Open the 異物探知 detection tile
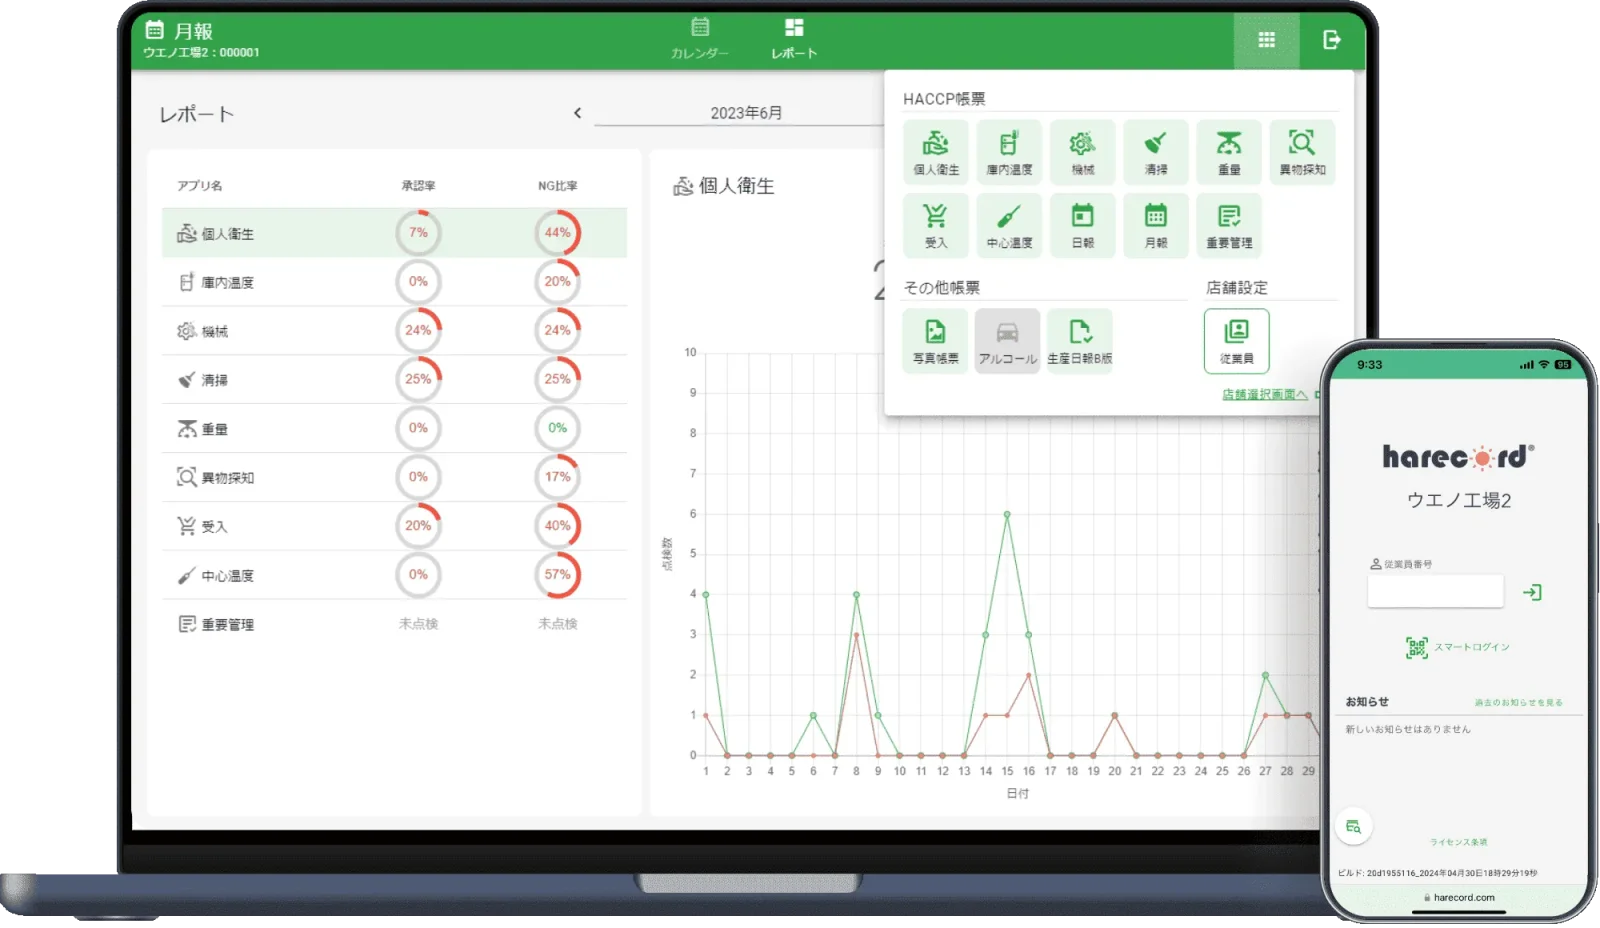This screenshot has height=928, width=1600. (1302, 152)
